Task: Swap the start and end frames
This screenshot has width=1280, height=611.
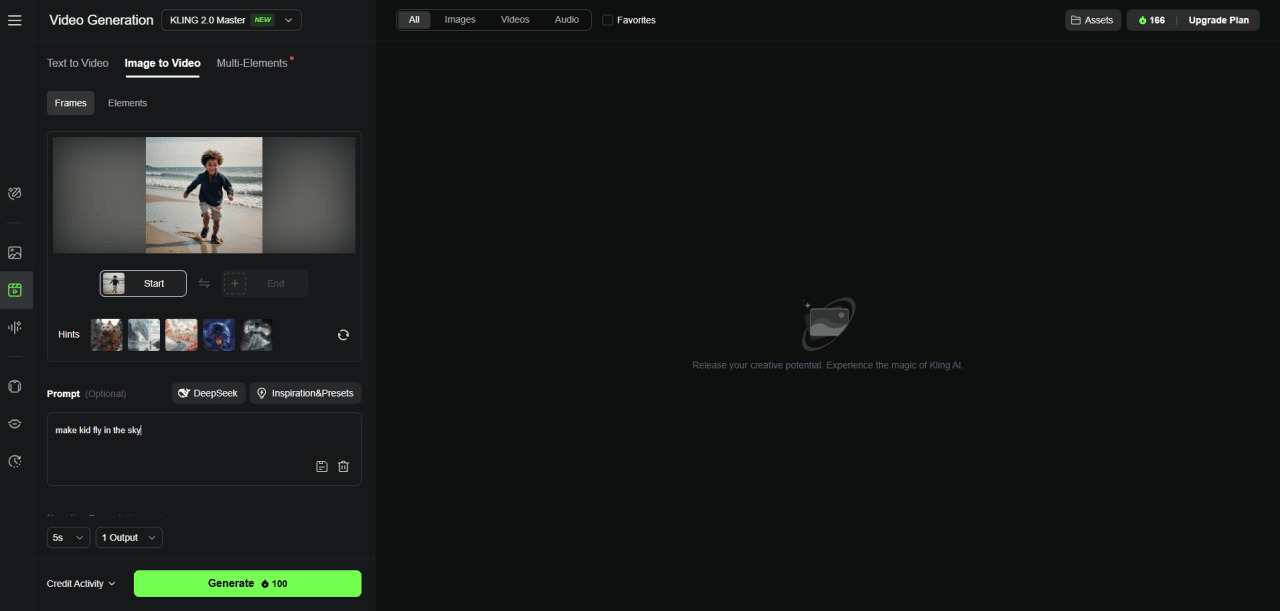Action: point(204,284)
